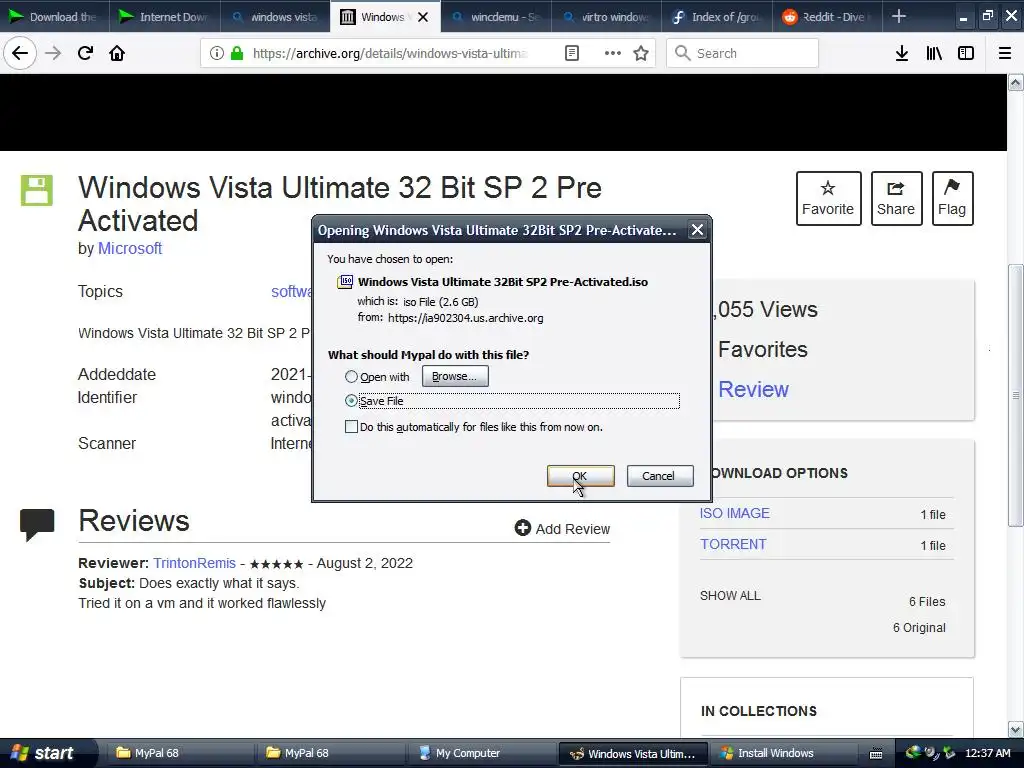This screenshot has height=768, width=1024.
Task: Open a new tab with the plus button
Action: (899, 16)
